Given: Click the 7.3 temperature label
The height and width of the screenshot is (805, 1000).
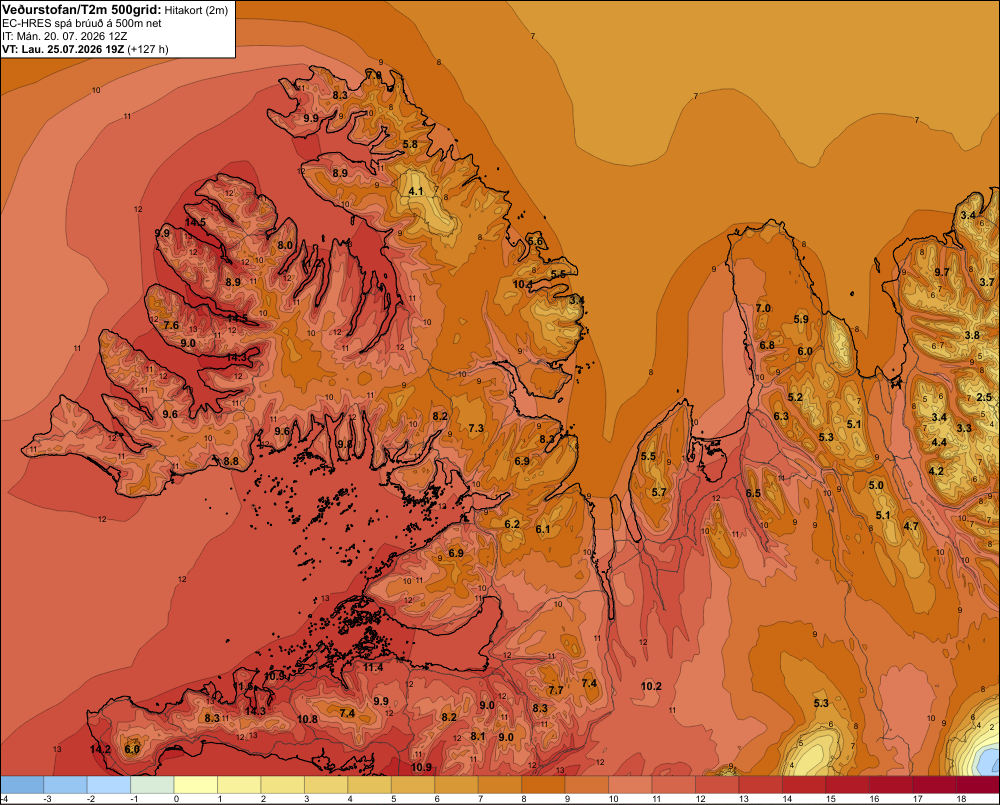Looking at the screenshot, I should tap(476, 428).
